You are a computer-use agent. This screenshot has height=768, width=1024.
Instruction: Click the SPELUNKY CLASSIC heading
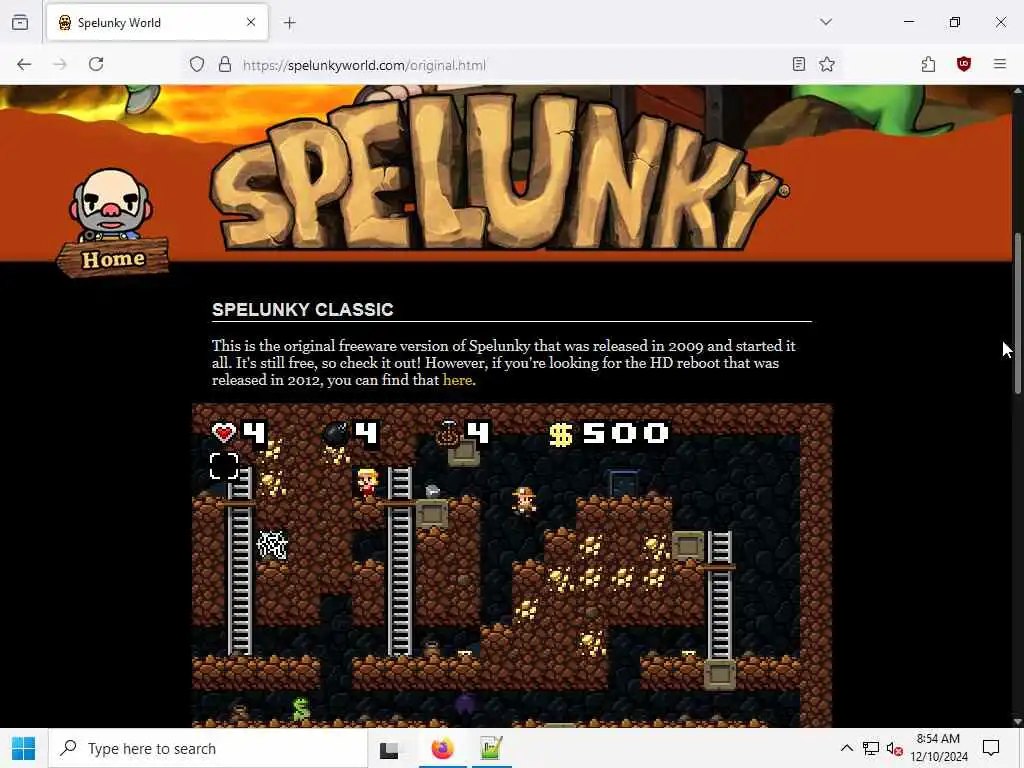[302, 310]
